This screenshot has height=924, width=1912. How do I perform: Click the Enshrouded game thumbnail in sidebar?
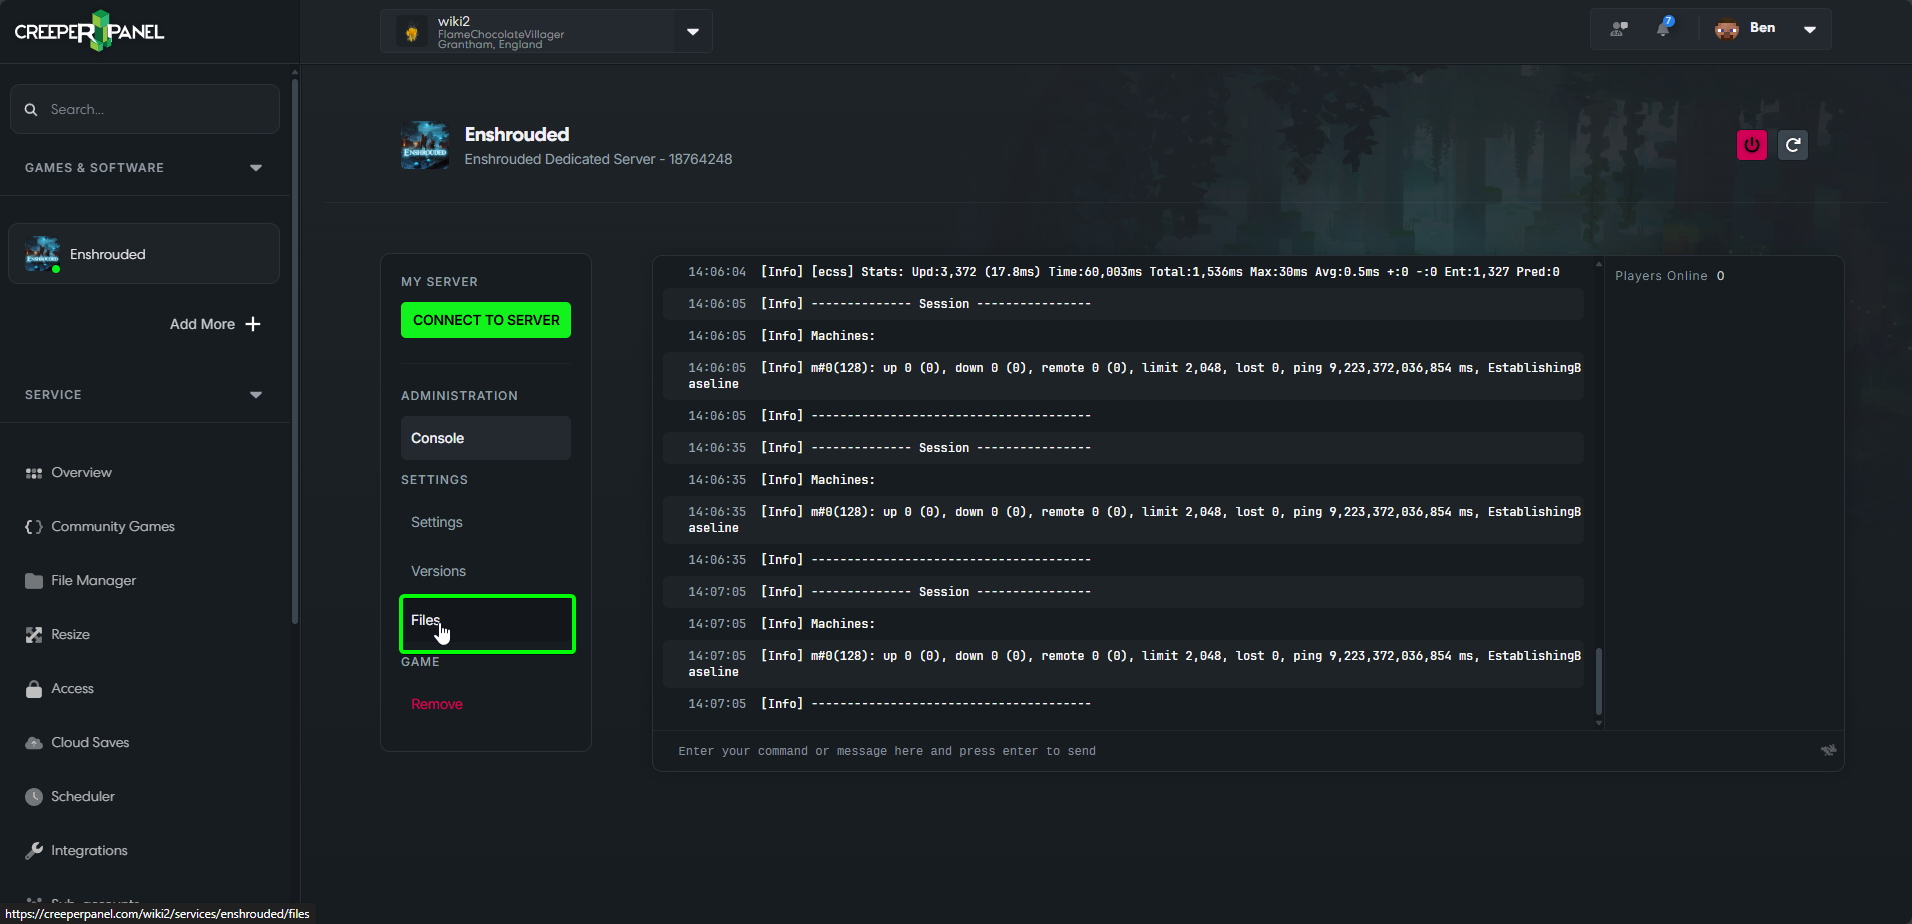click(42, 254)
